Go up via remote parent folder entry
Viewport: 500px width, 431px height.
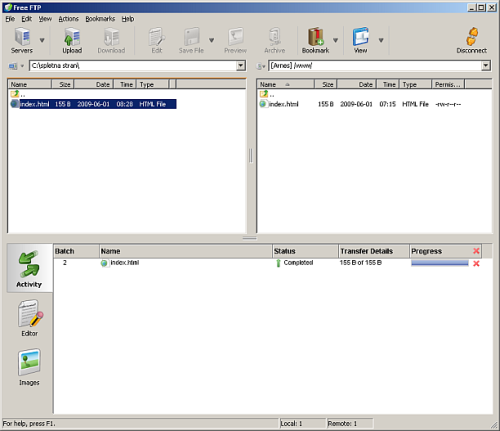pyautogui.click(x=267, y=94)
